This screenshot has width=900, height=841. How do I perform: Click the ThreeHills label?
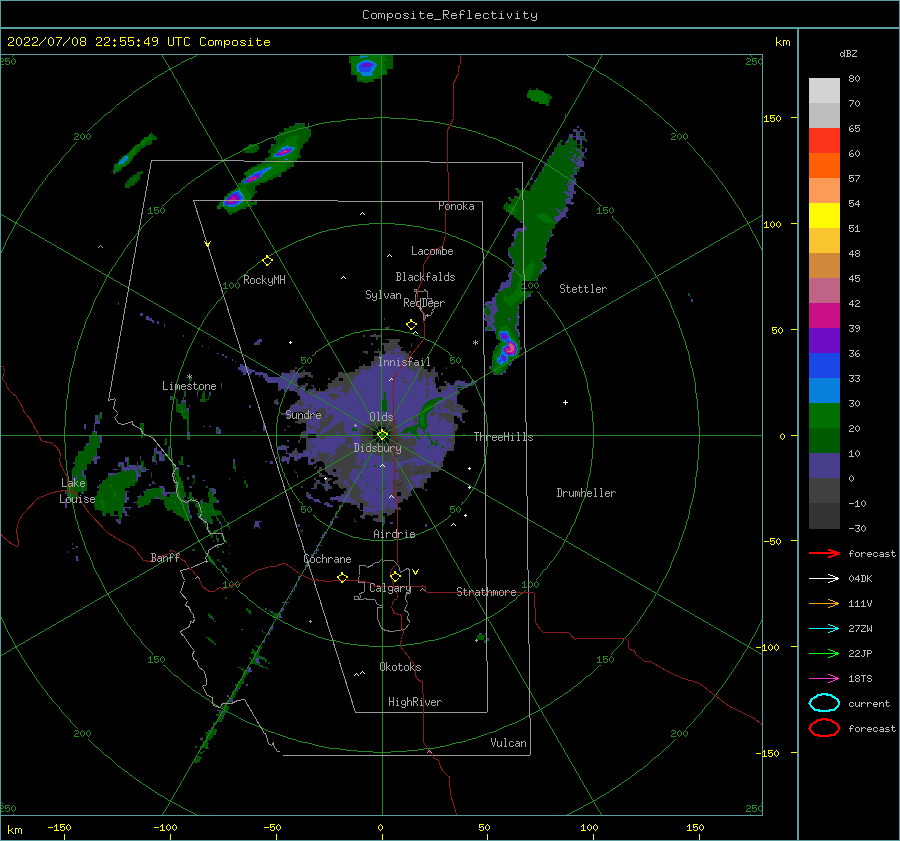503,437
